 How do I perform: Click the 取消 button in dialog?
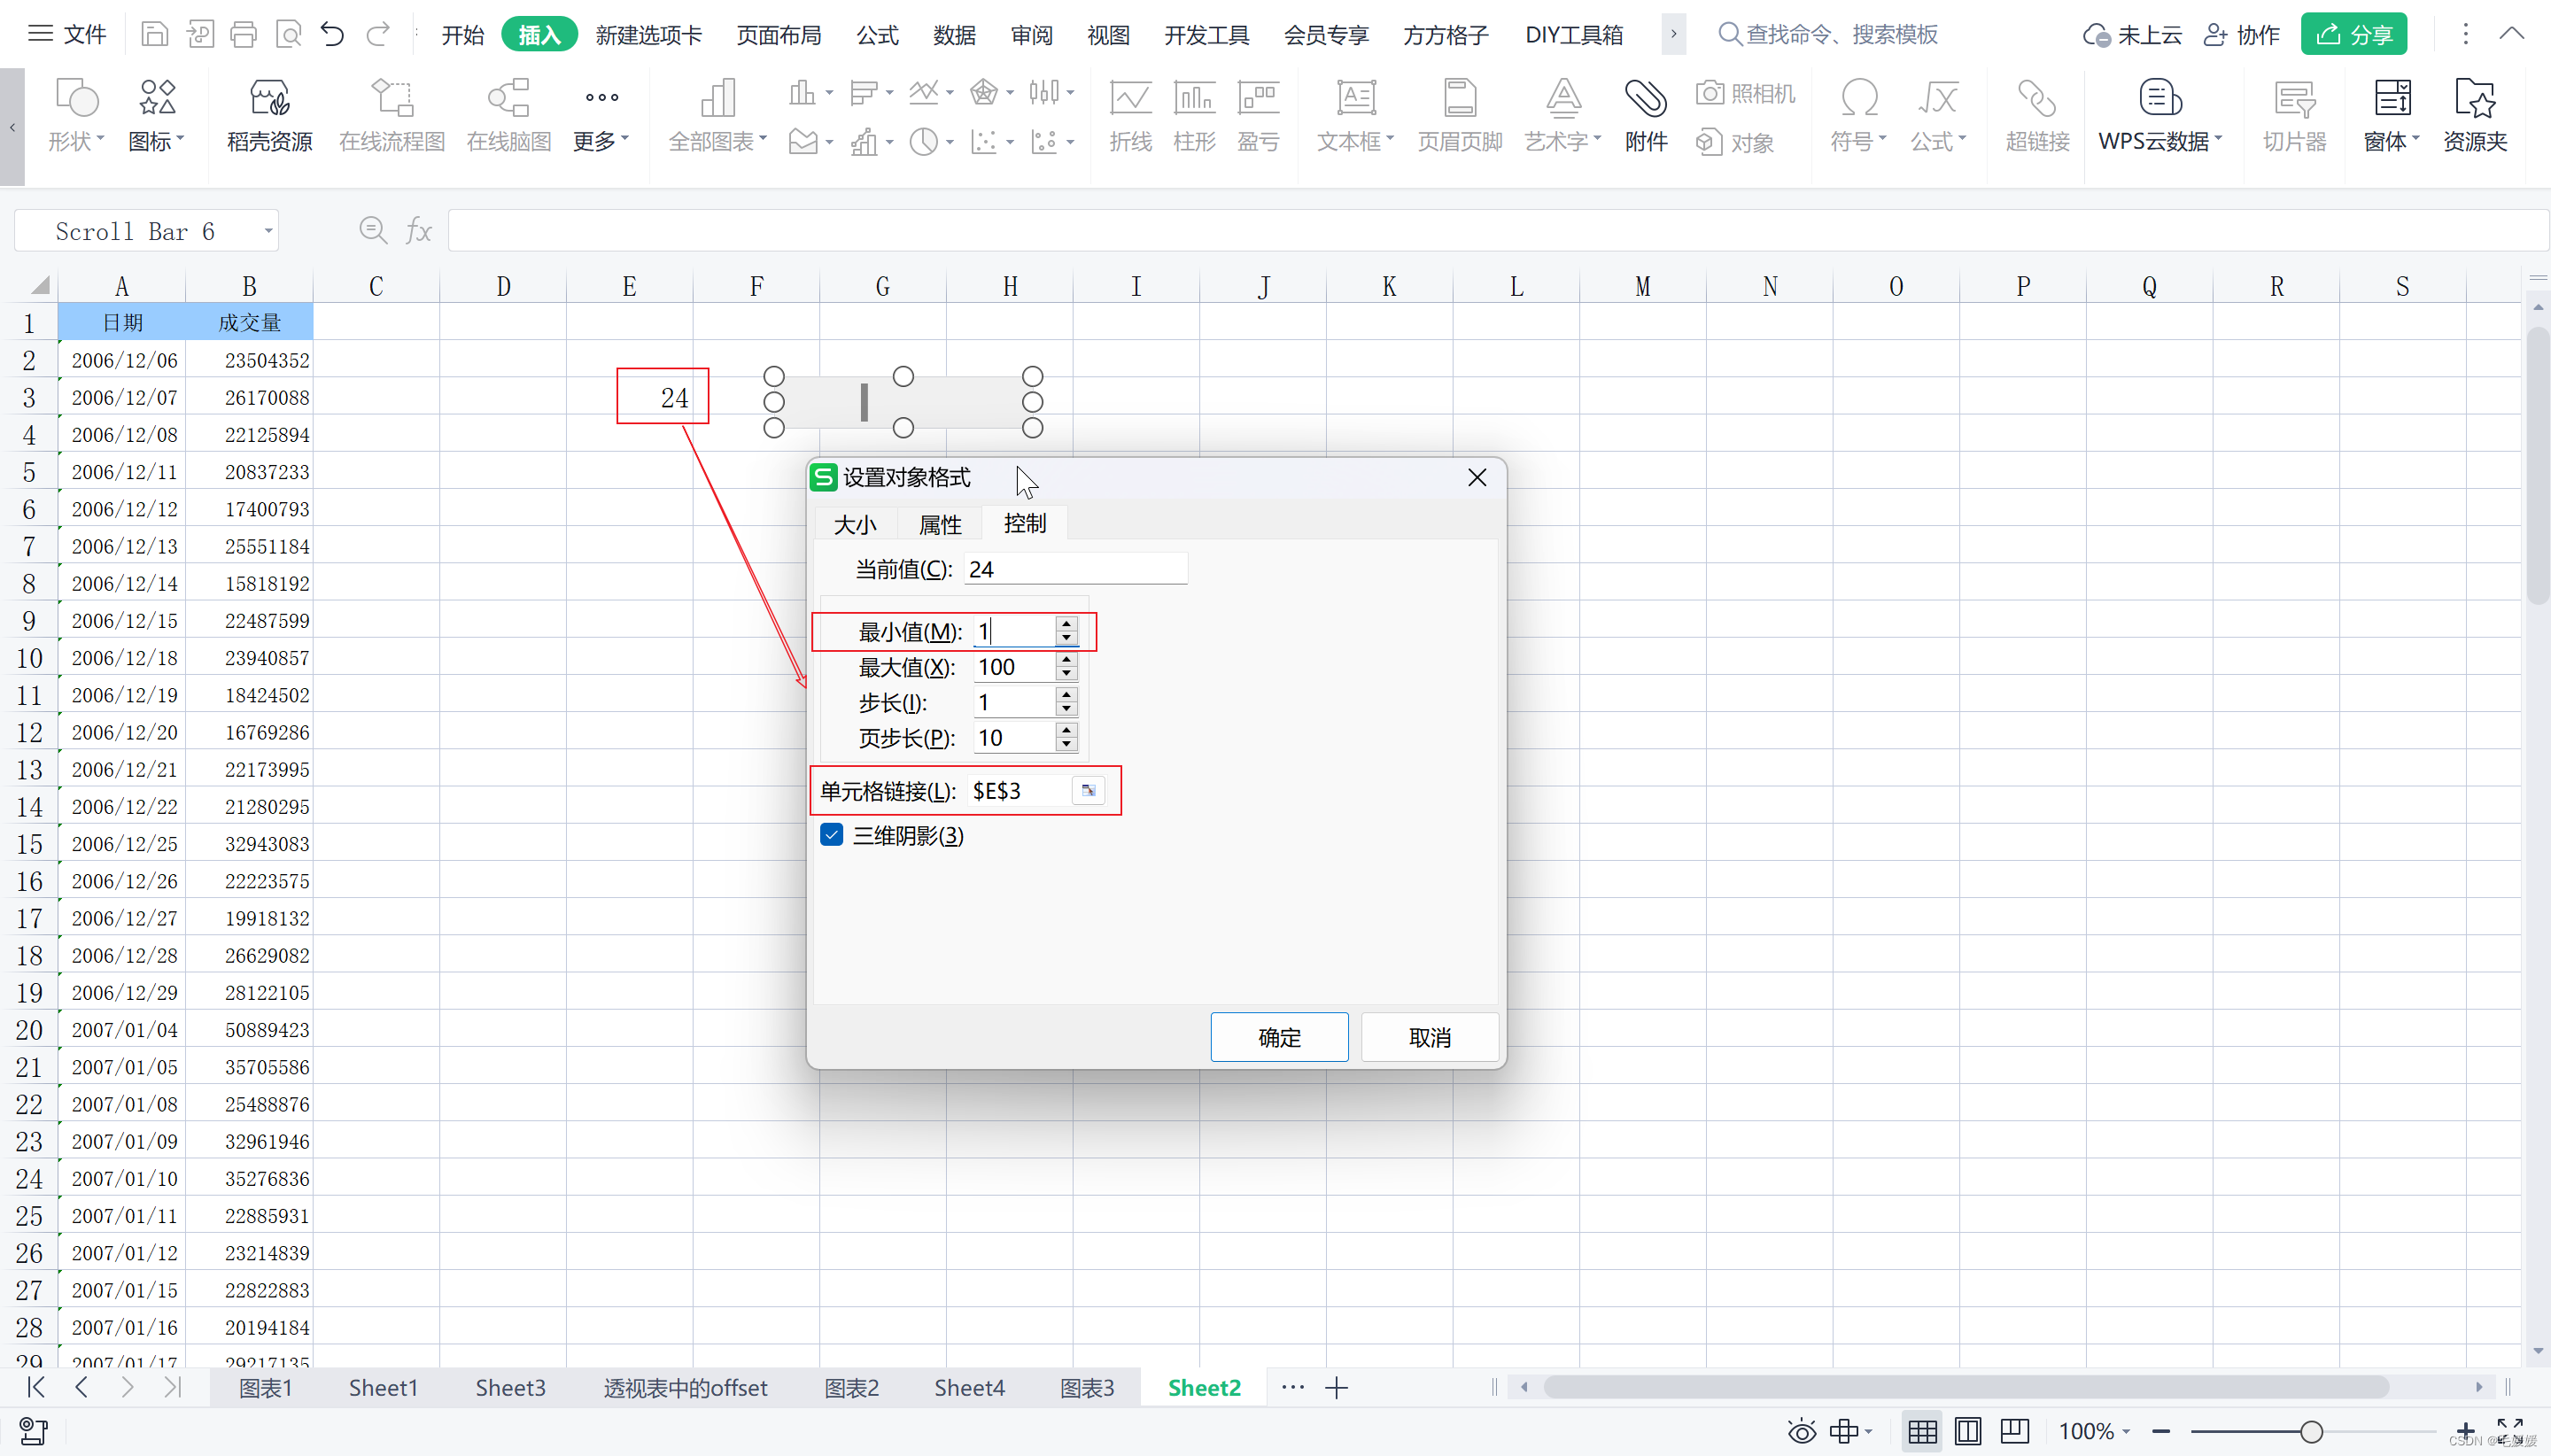[x=1429, y=1037]
